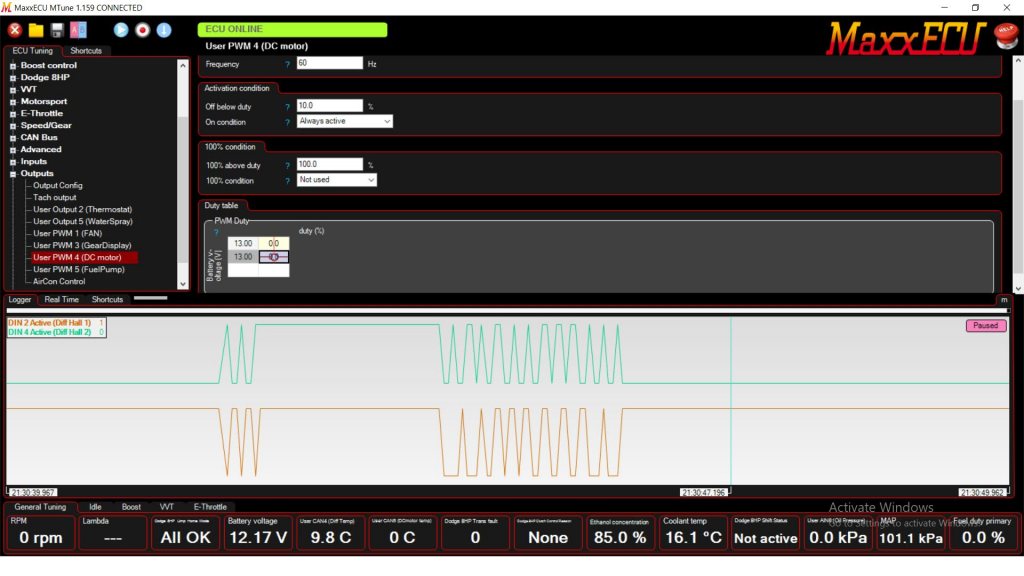Click the Off below duty input field
The width and height of the screenshot is (1024, 576).
[329, 105]
